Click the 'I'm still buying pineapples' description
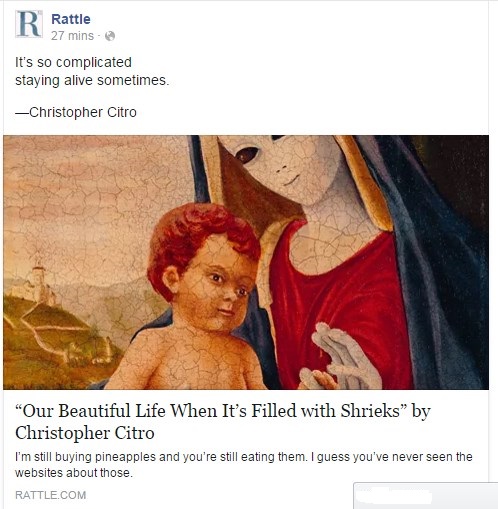The image size is (498, 509). tap(243, 457)
